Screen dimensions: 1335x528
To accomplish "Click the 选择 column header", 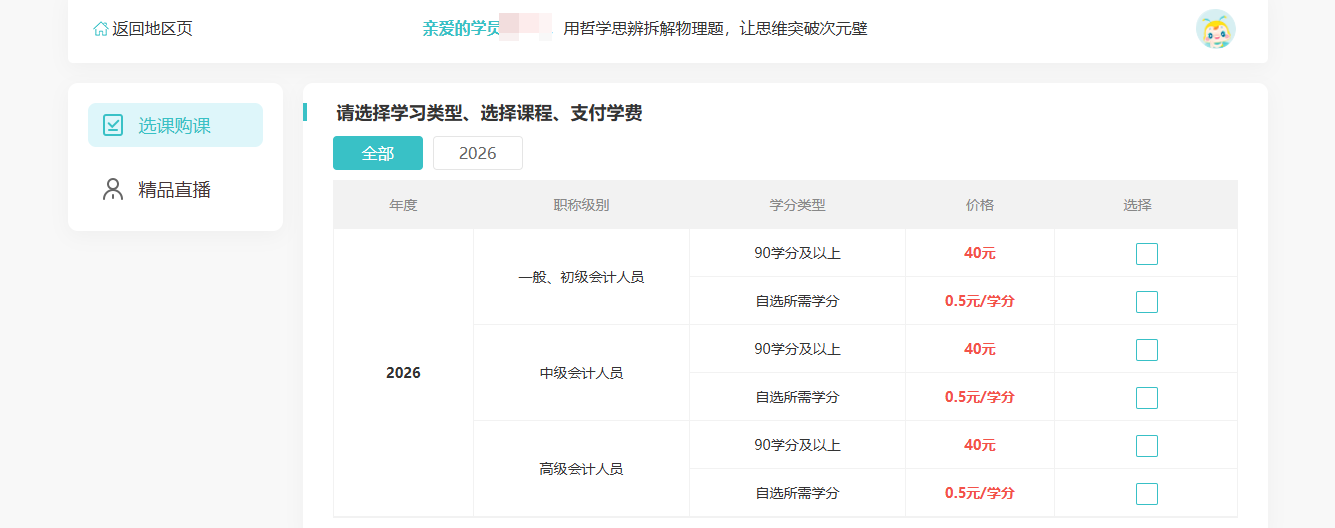I will pyautogui.click(x=1138, y=205).
